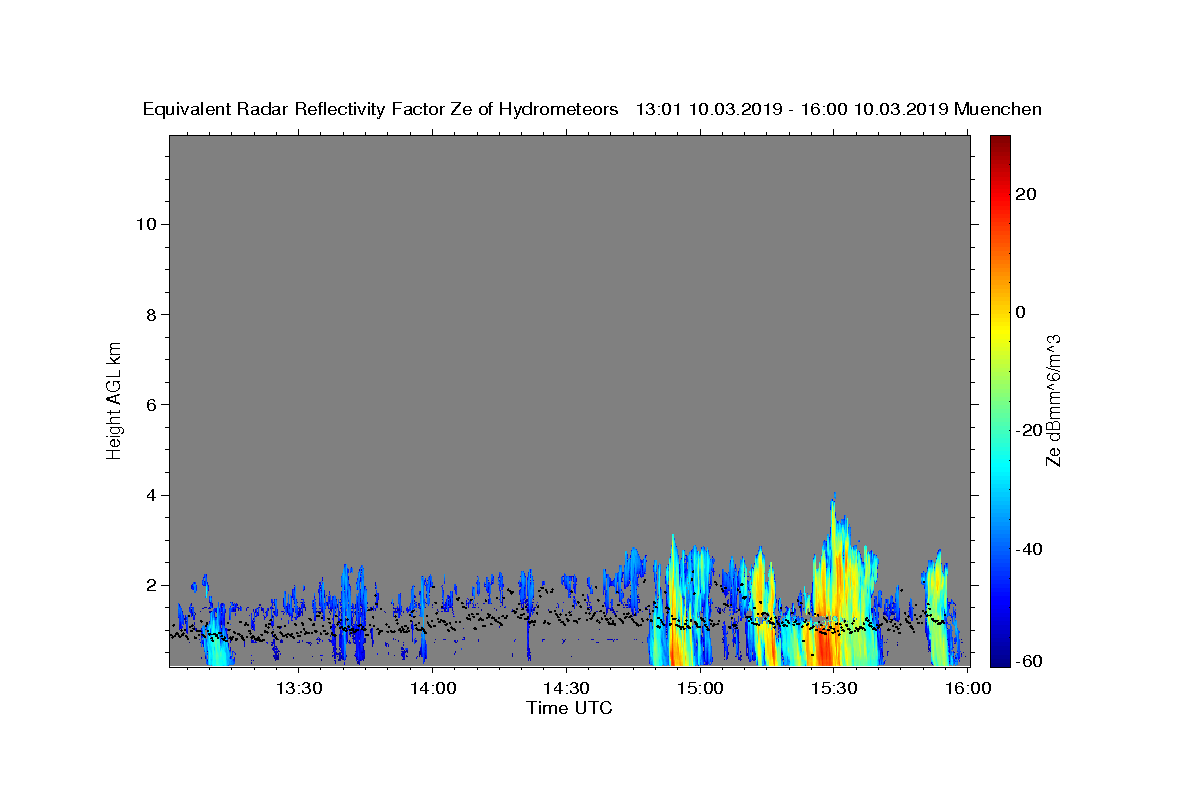Click the 14:00 time tick label
This screenshot has width=1200, height=800.
pos(433,688)
